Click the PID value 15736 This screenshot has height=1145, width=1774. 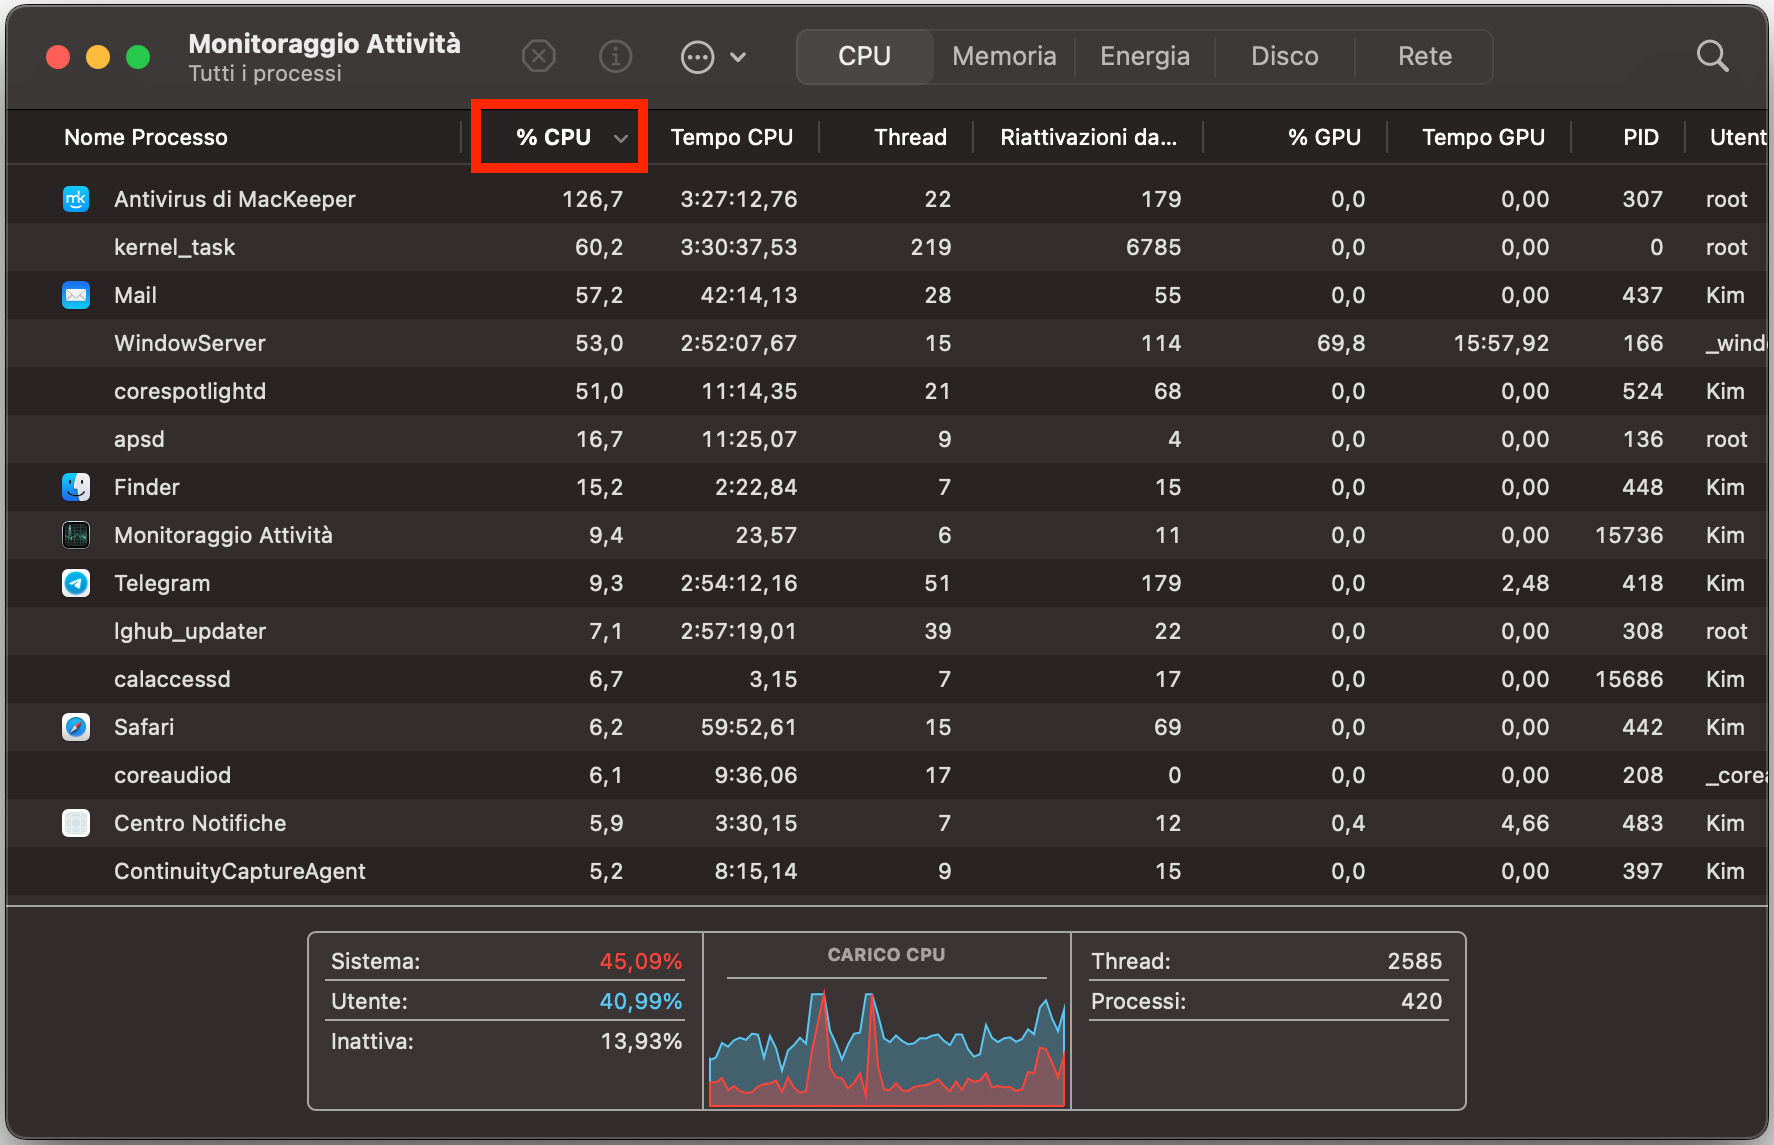[1629, 535]
